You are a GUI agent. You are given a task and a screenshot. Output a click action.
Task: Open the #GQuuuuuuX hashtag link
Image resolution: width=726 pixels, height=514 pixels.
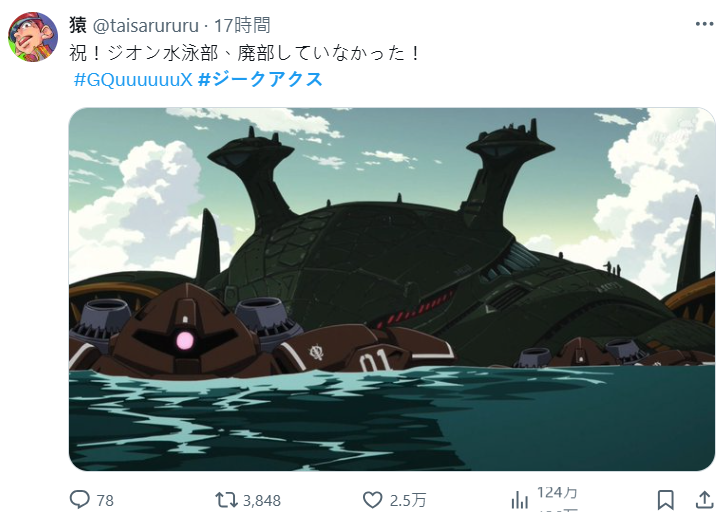click(x=133, y=80)
